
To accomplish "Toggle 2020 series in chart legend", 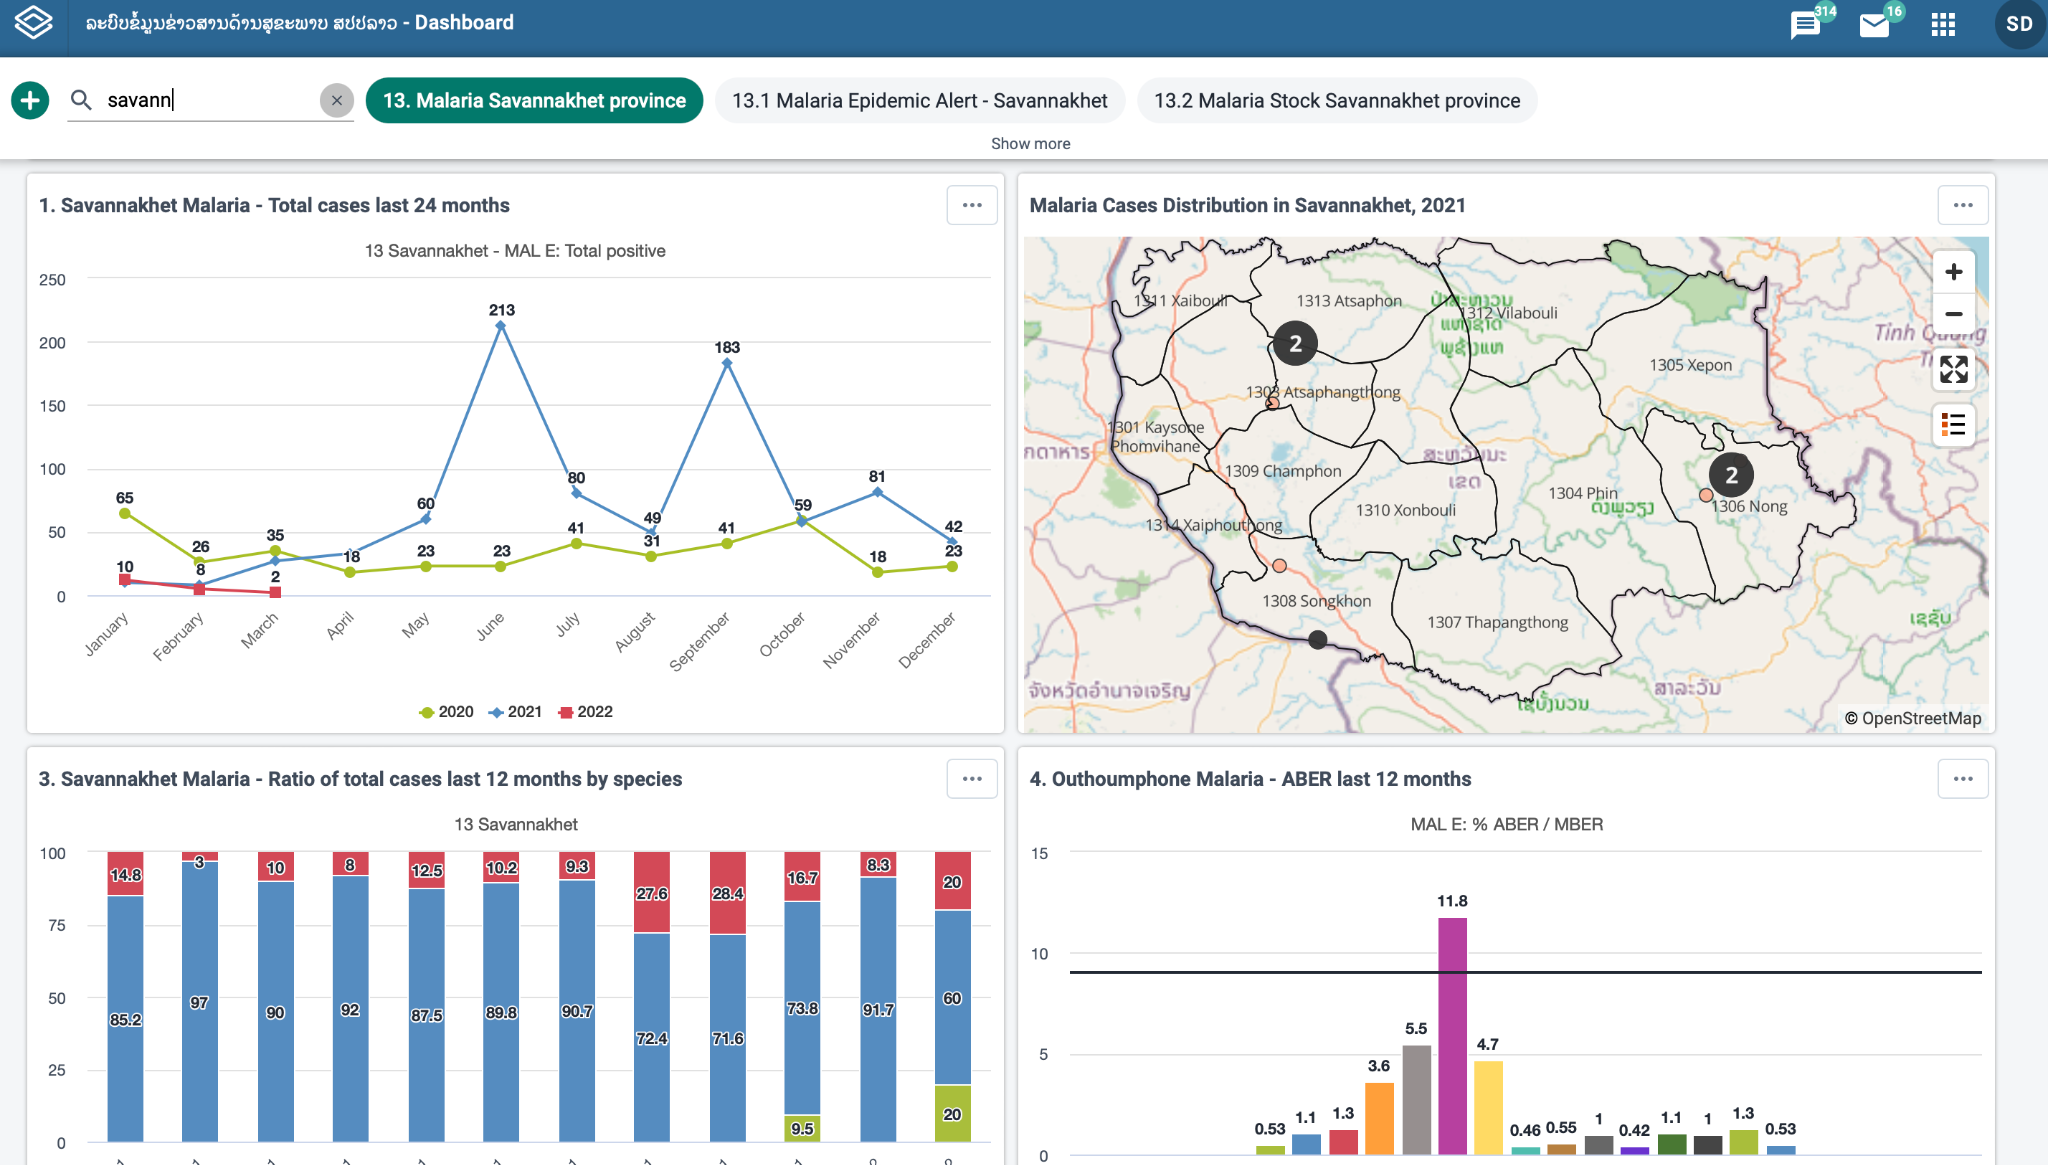I will (447, 712).
